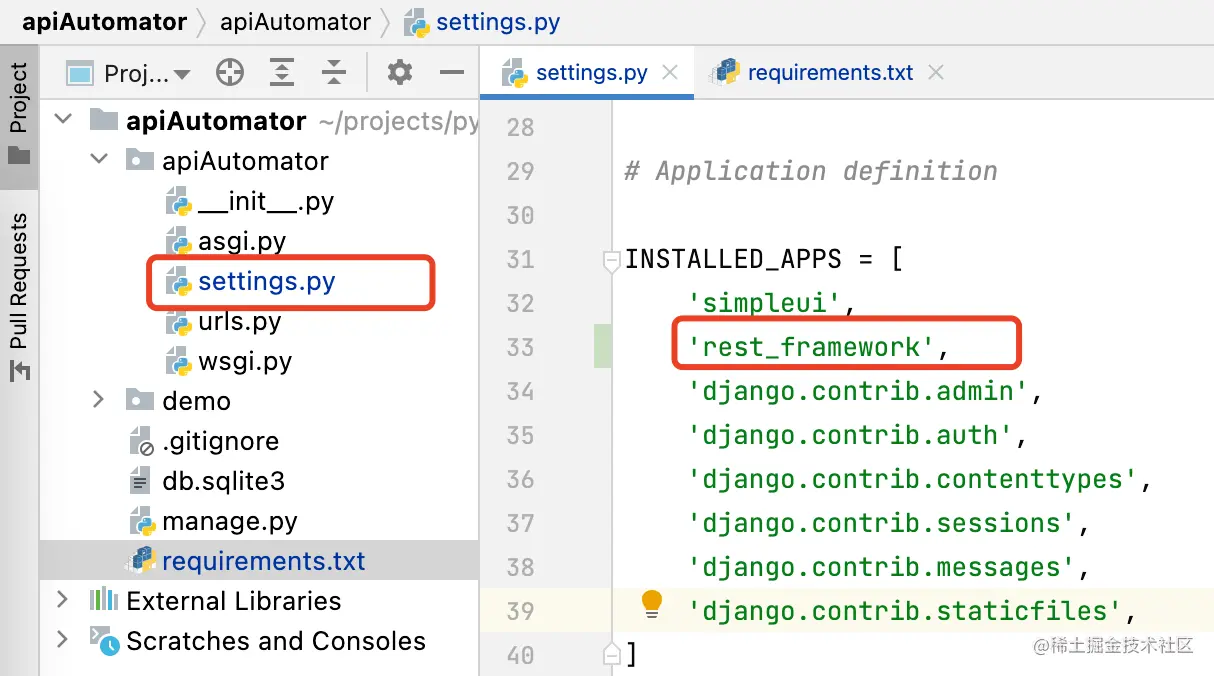This screenshot has height=676, width=1214.
Task: Open urls.py in the project tree
Action: coord(239,321)
